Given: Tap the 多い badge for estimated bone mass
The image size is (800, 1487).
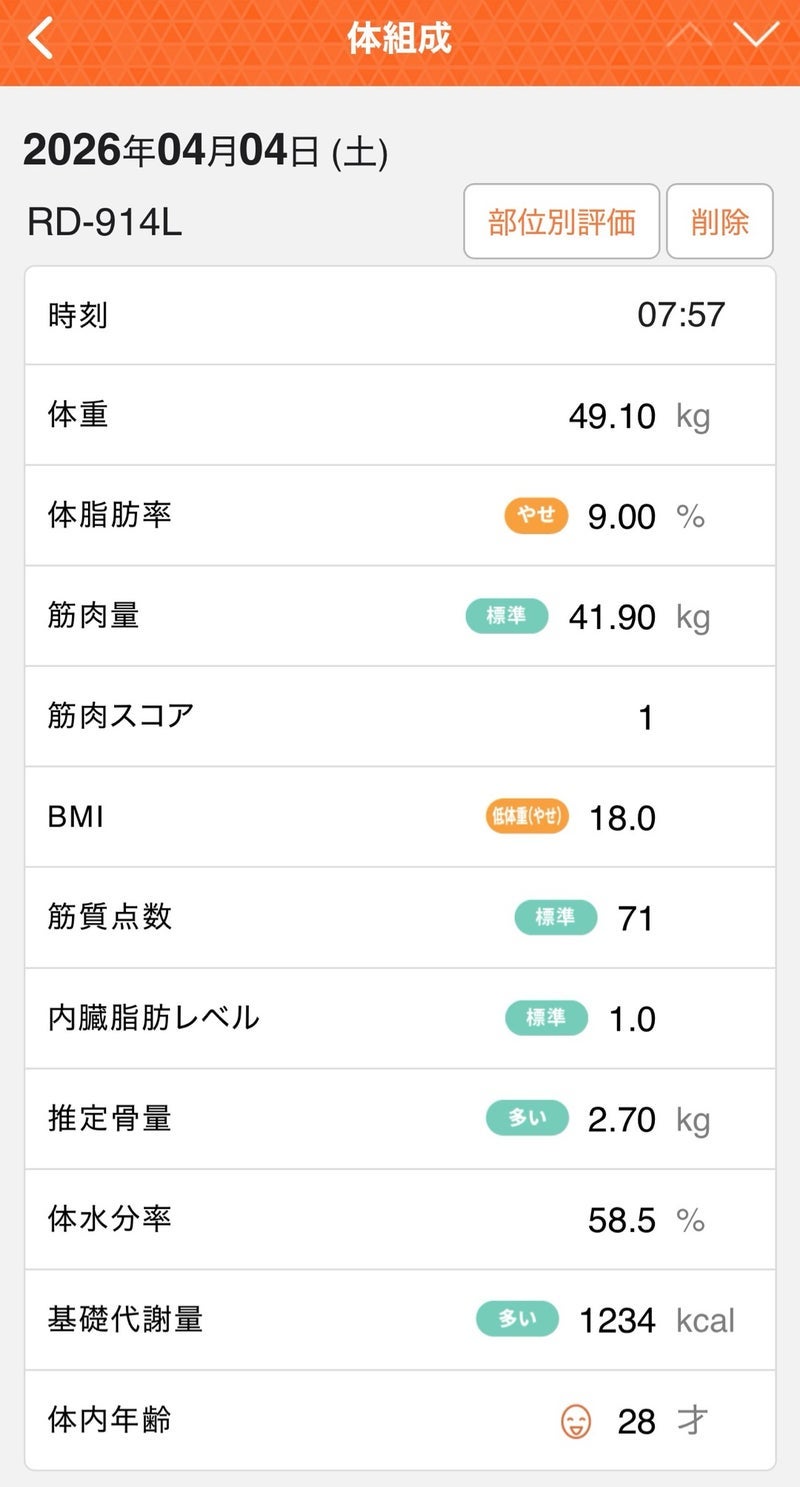Looking at the screenshot, I should pyautogui.click(x=527, y=1118).
